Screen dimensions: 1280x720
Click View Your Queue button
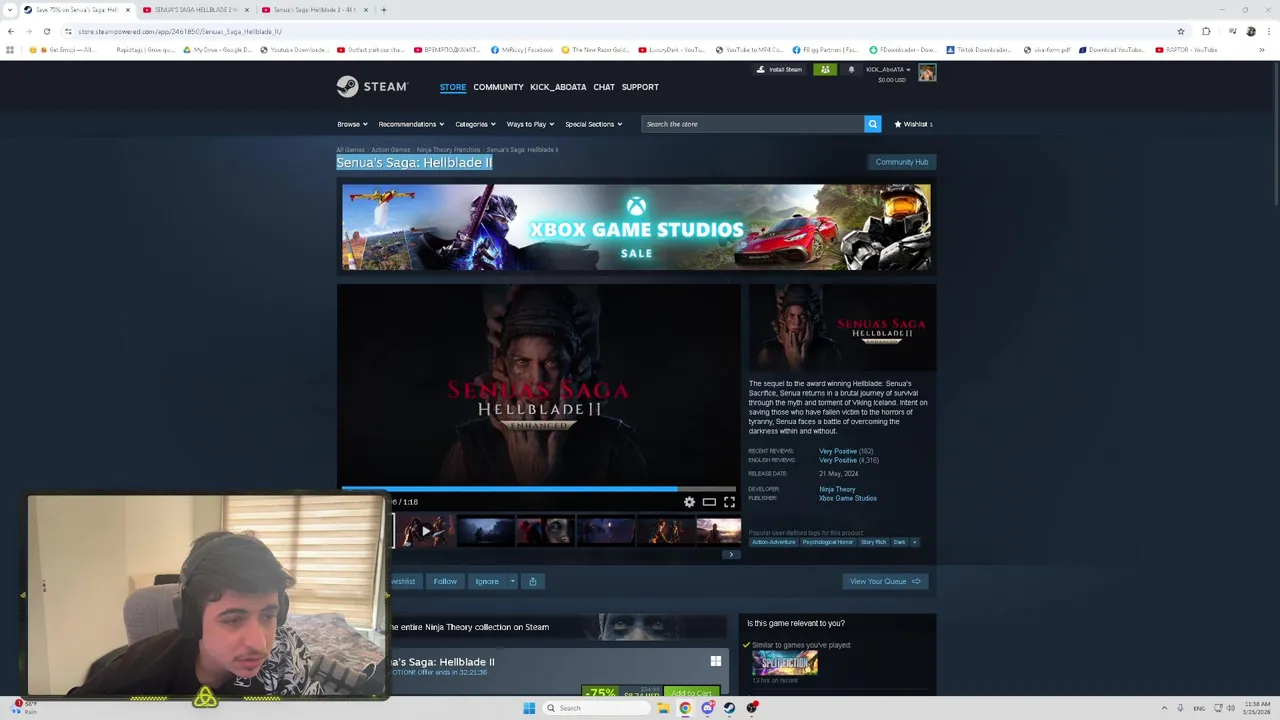click(885, 581)
